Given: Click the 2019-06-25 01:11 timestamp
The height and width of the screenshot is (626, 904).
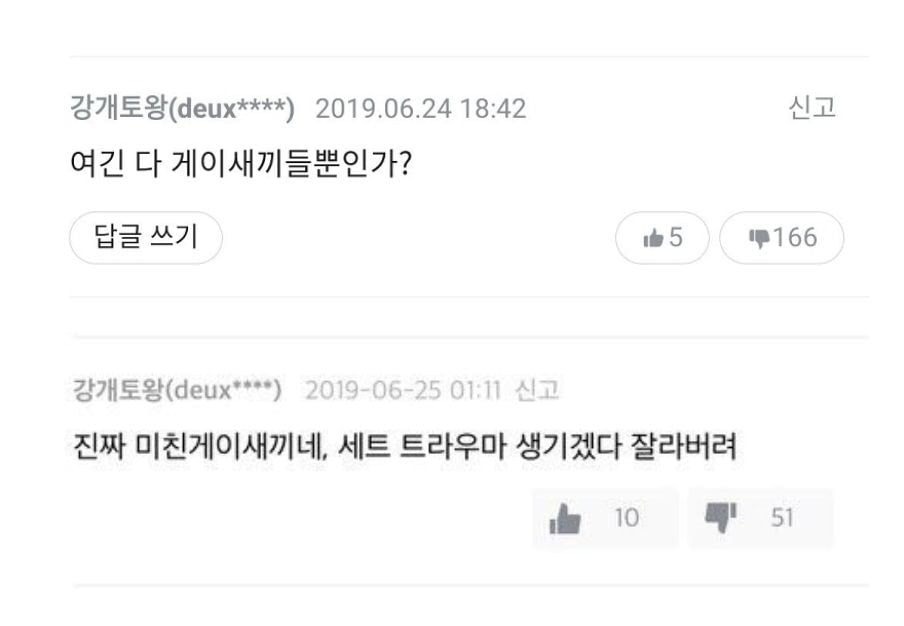Looking at the screenshot, I should (x=403, y=390).
